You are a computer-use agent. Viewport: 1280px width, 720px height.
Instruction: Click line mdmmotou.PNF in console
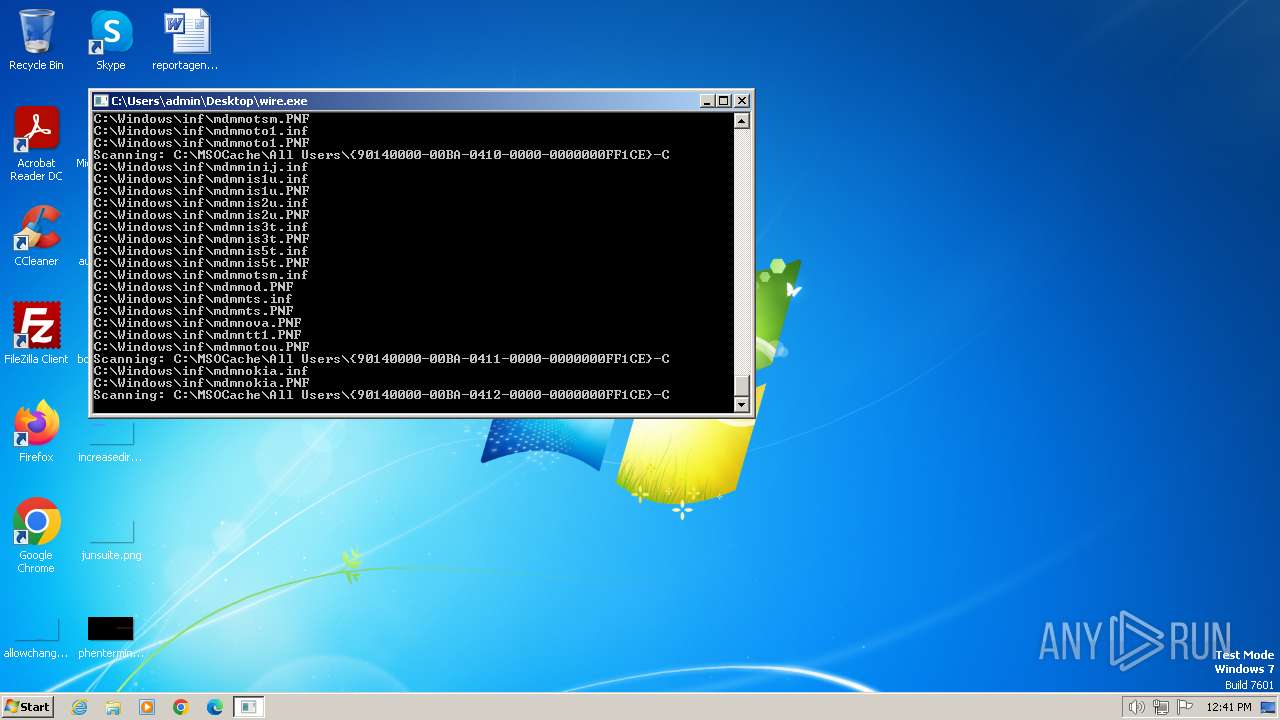(x=201, y=347)
